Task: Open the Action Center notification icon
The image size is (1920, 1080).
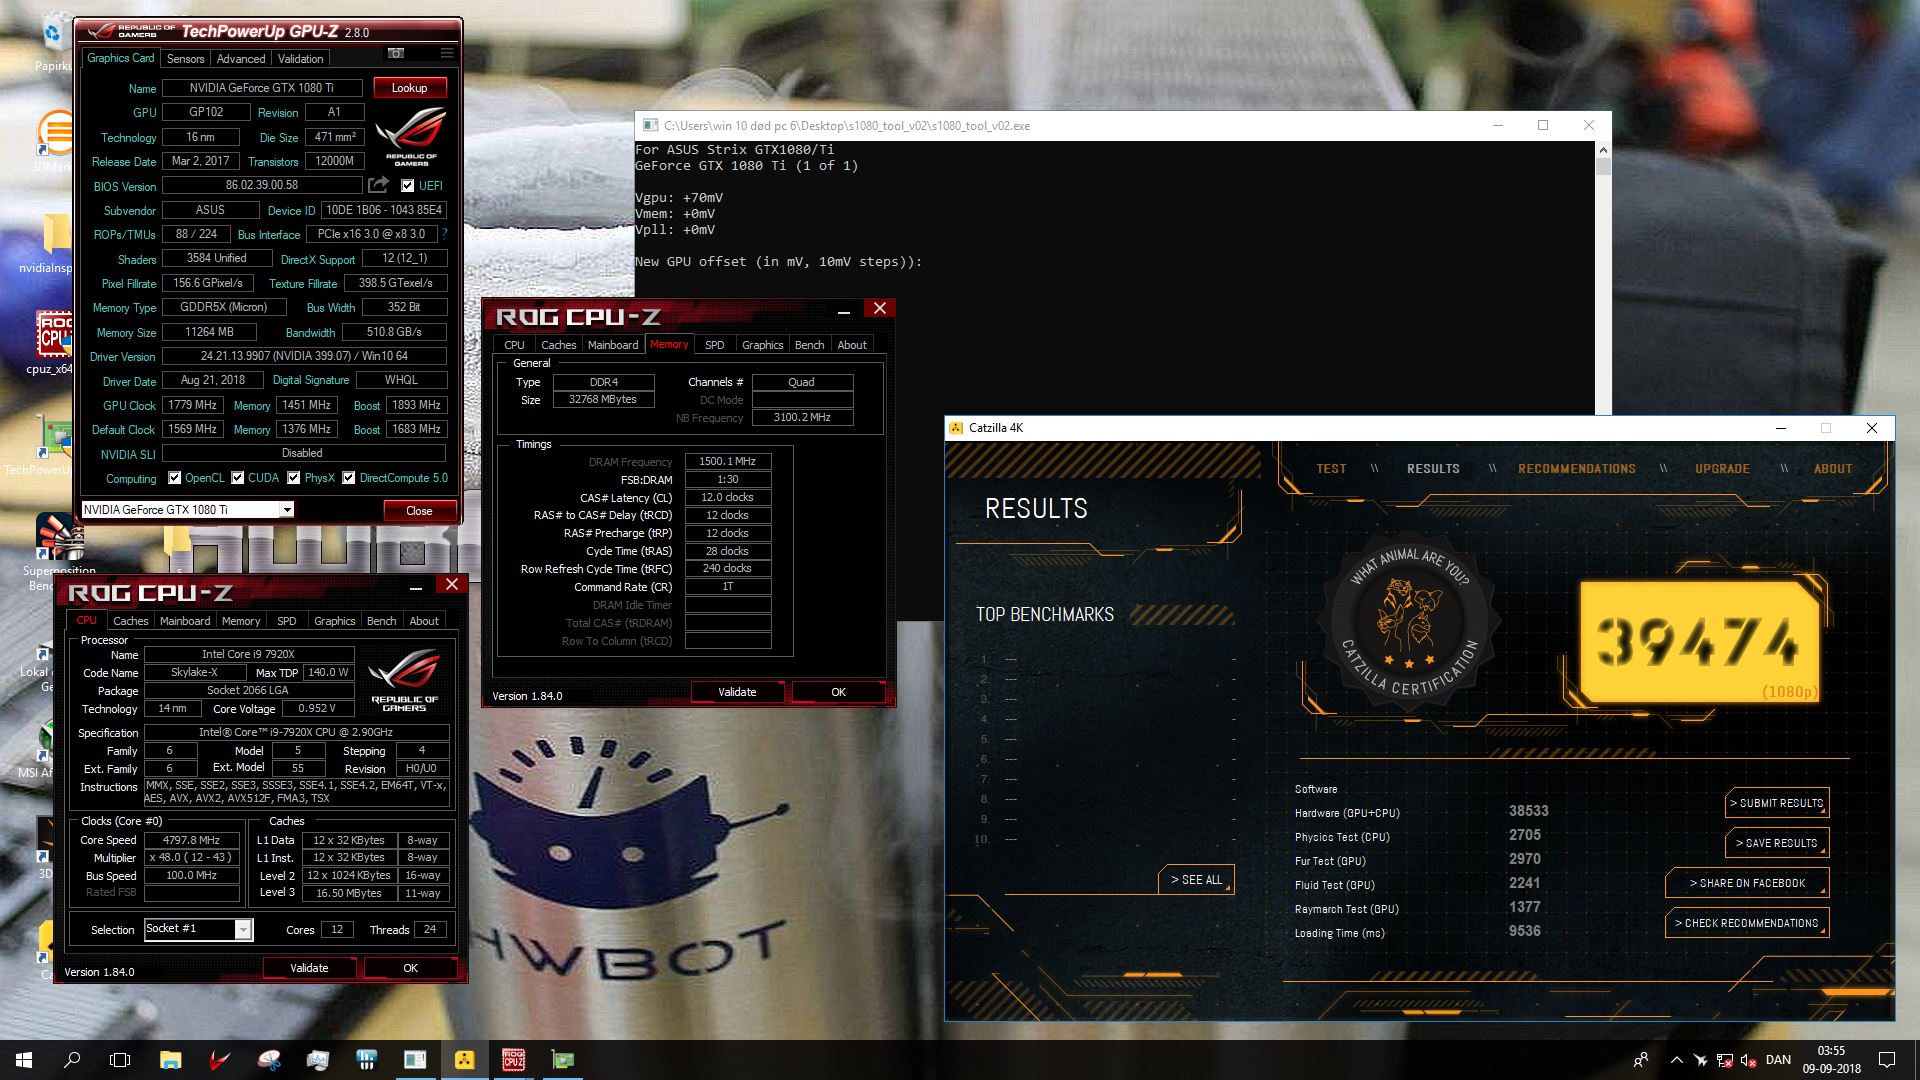Action: pos(1887,1060)
